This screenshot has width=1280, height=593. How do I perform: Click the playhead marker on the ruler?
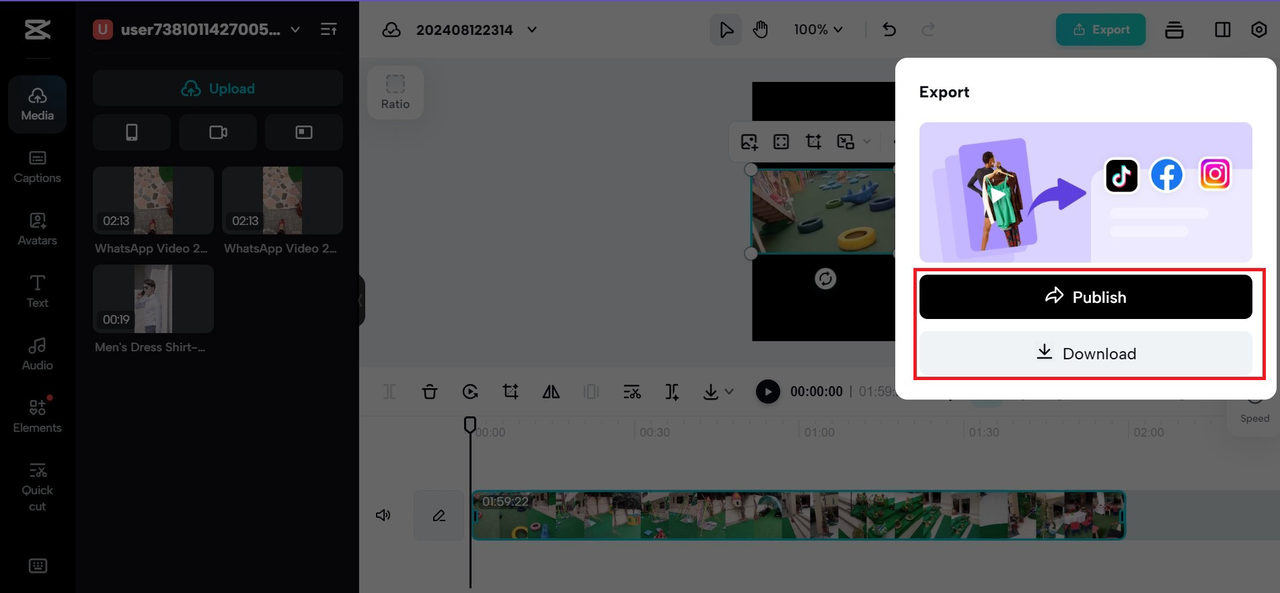pos(470,425)
